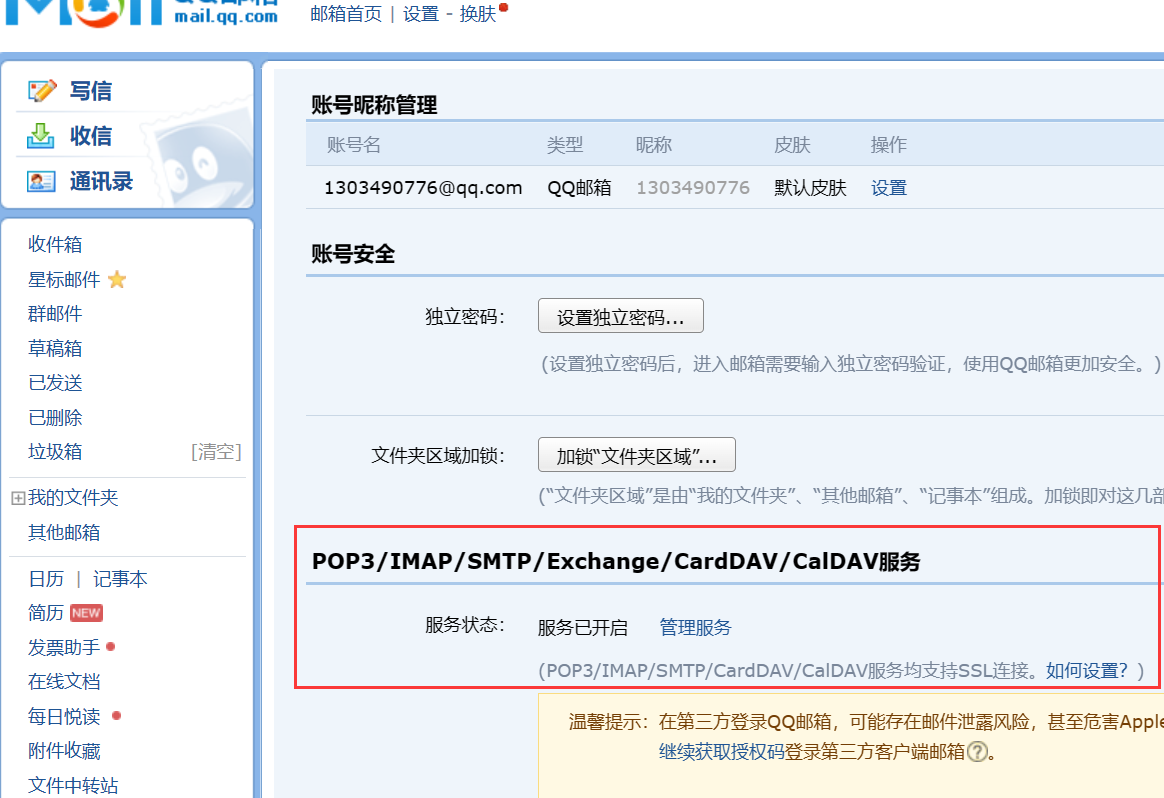This screenshot has height=798, width=1164.
Task: Open 简历 in the sidebar
Action: [46, 612]
